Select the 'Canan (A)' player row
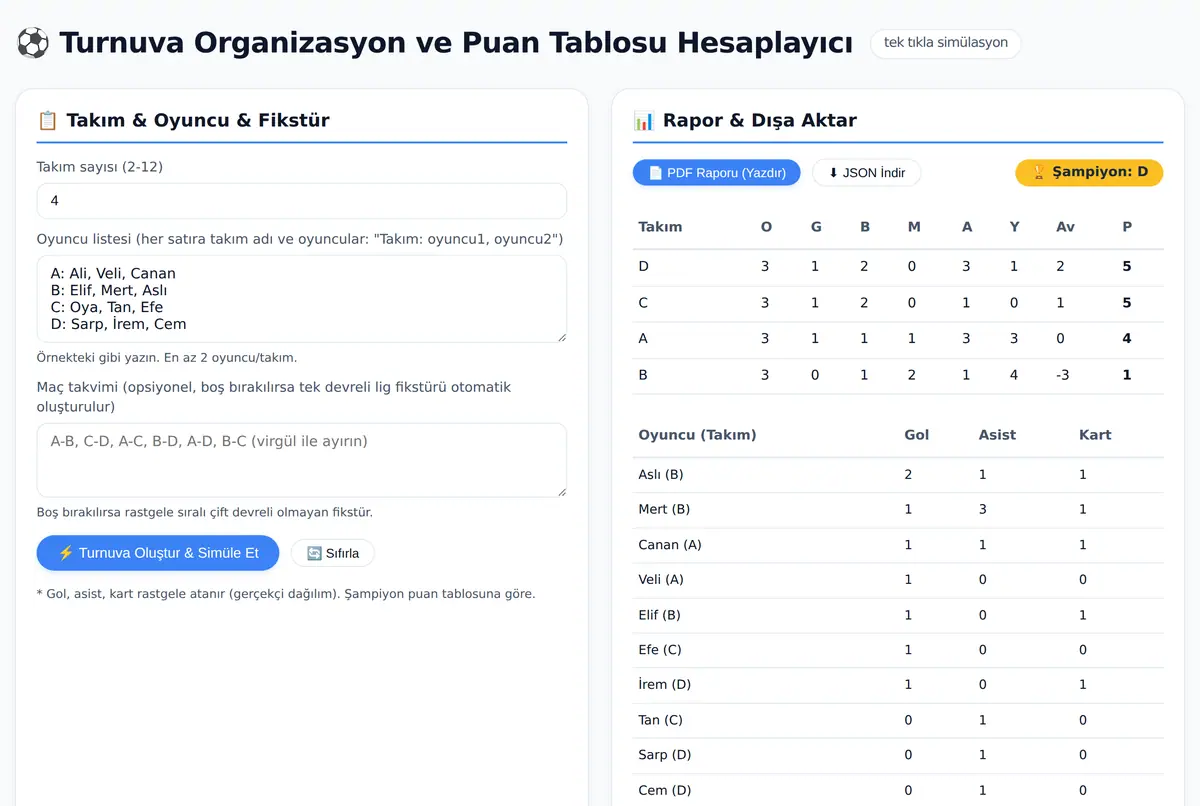Screen dimensions: 1200x806 (x=898, y=545)
